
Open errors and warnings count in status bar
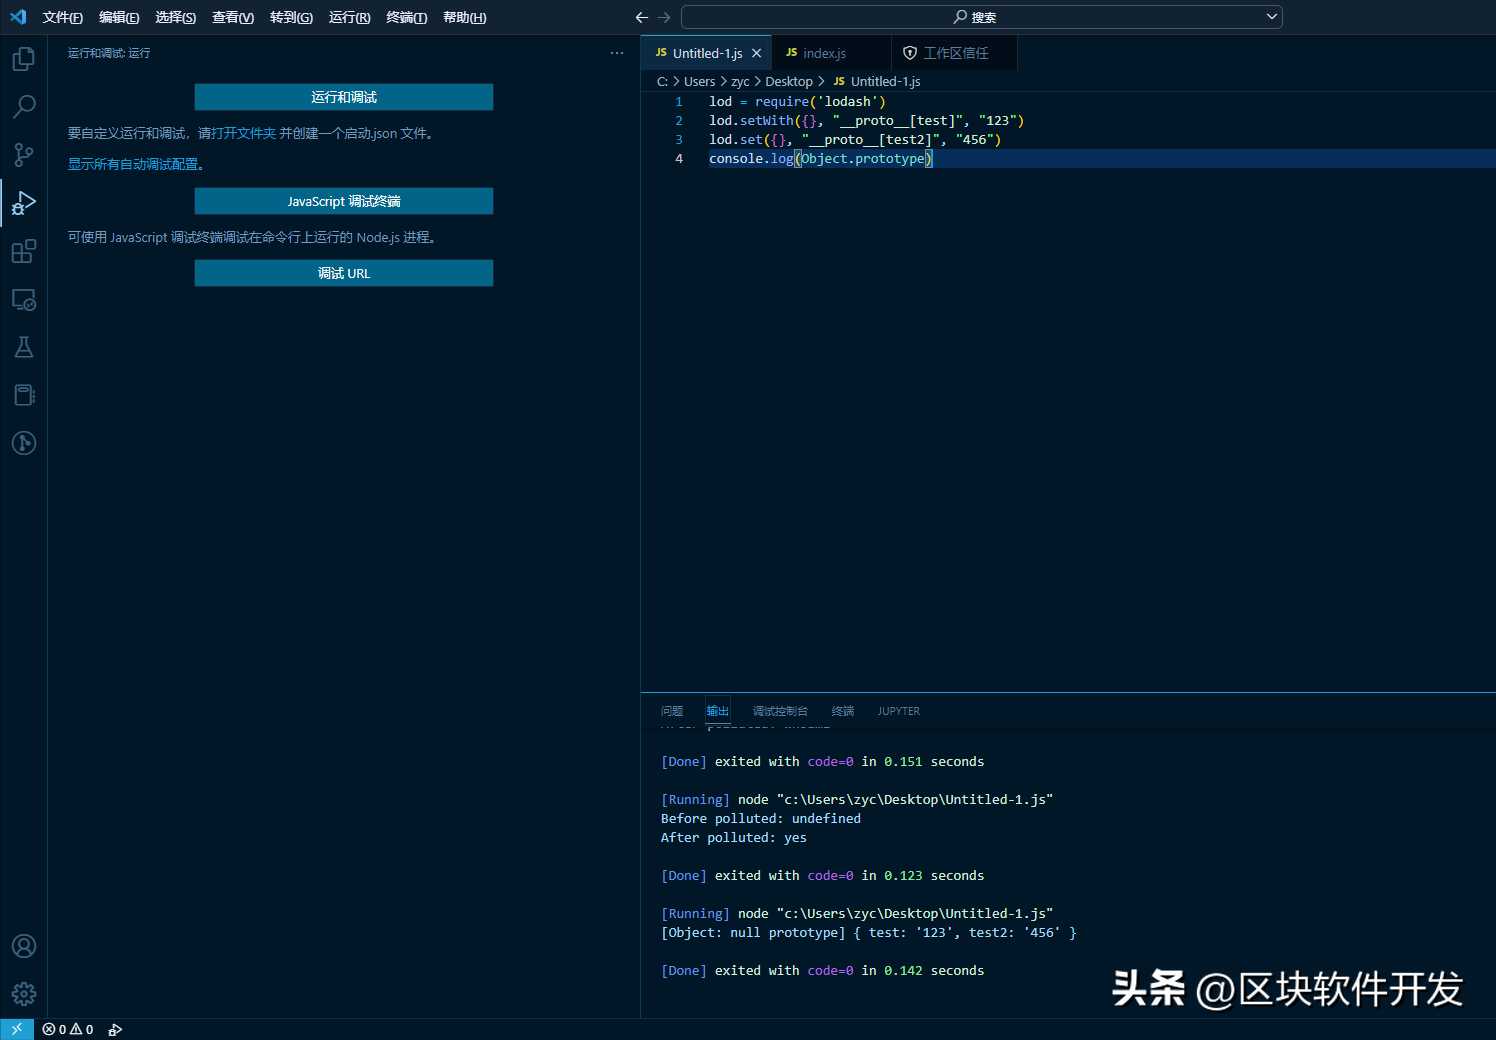(x=68, y=1029)
